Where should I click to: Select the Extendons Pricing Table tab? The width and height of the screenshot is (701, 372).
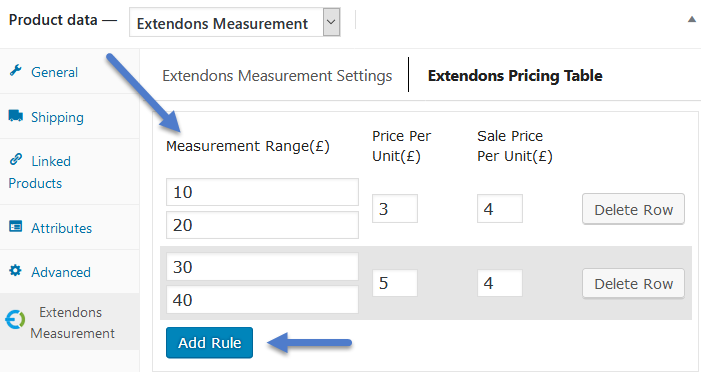click(515, 76)
